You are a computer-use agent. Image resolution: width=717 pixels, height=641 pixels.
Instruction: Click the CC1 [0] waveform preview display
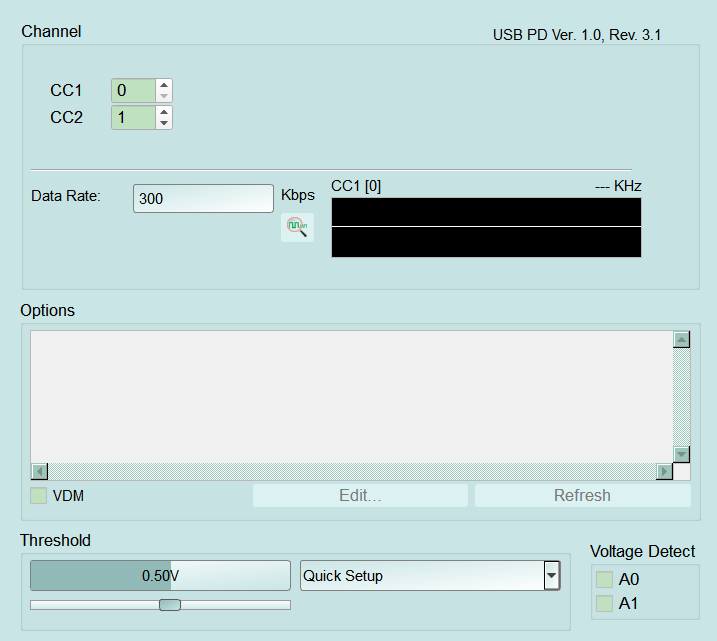click(487, 227)
